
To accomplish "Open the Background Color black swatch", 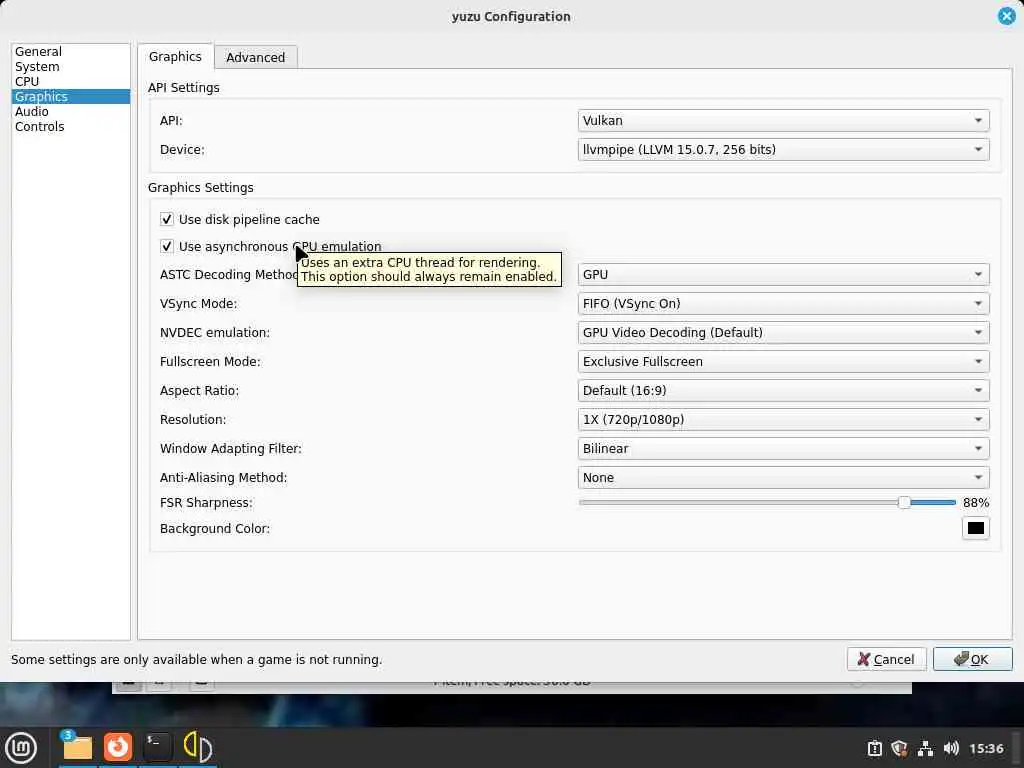I will (x=976, y=528).
